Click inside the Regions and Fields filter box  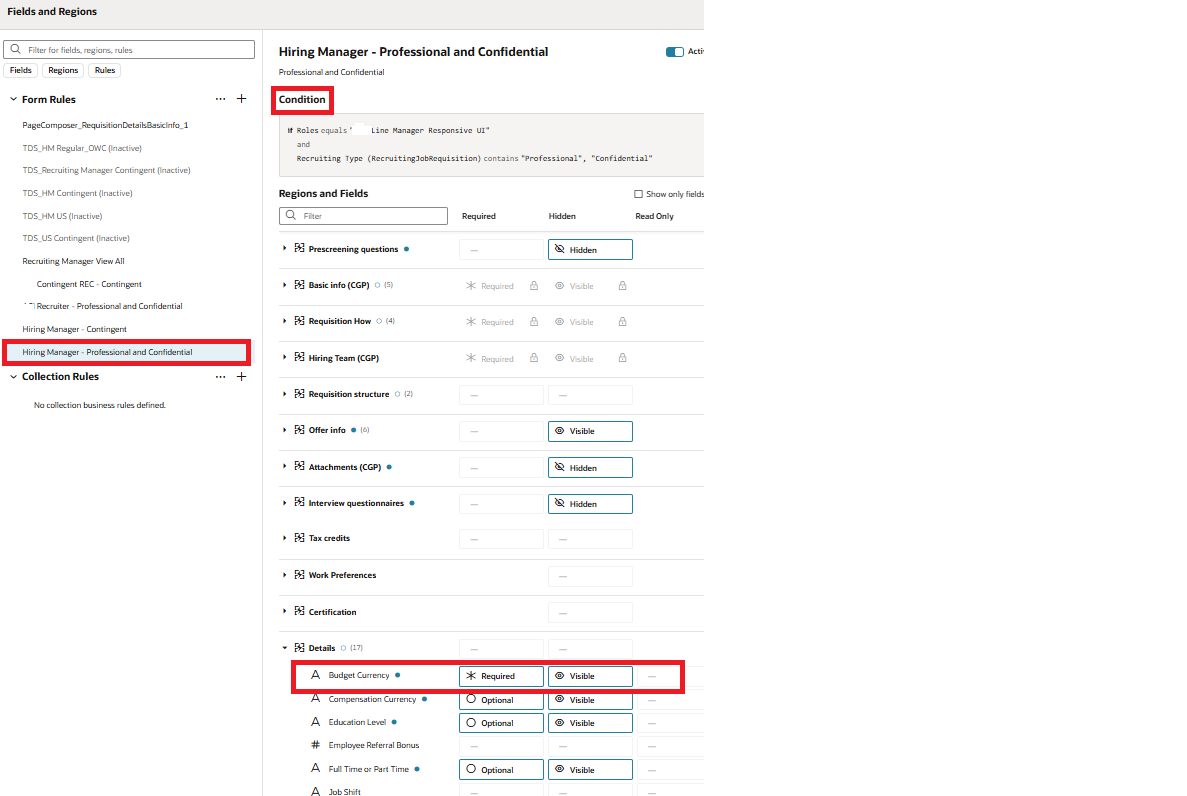370,216
